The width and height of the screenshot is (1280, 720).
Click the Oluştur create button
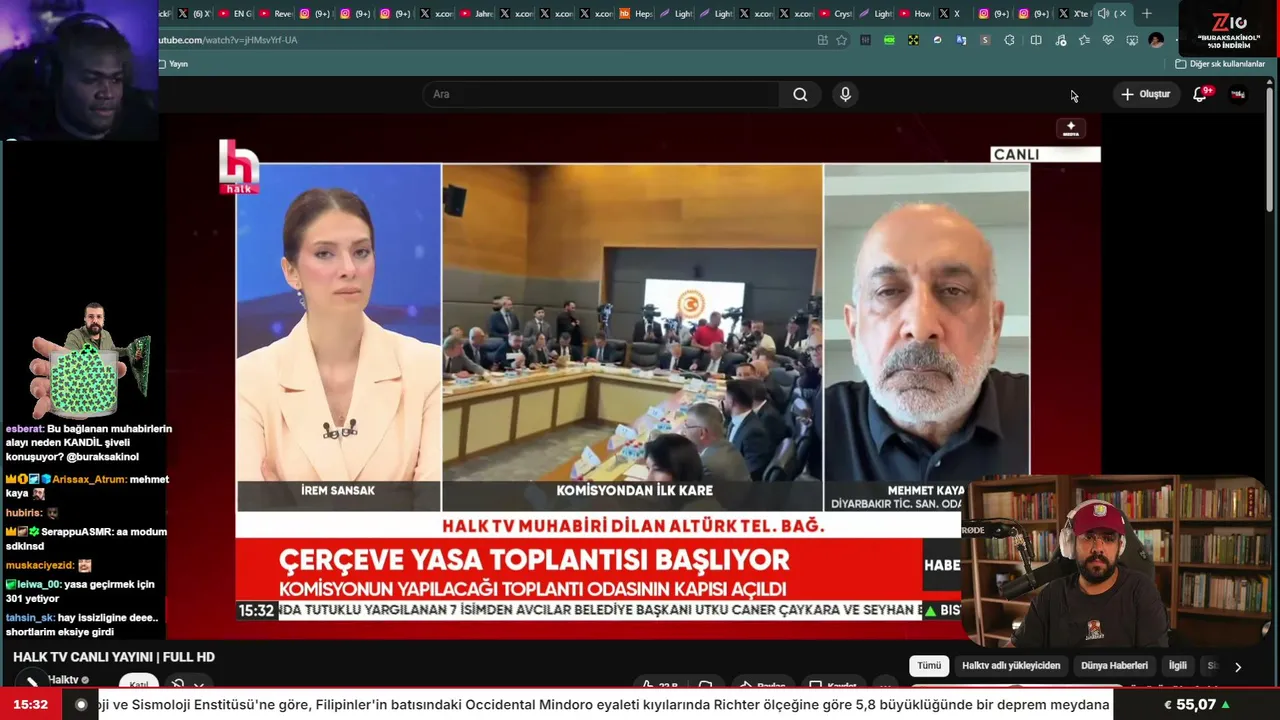1145,94
